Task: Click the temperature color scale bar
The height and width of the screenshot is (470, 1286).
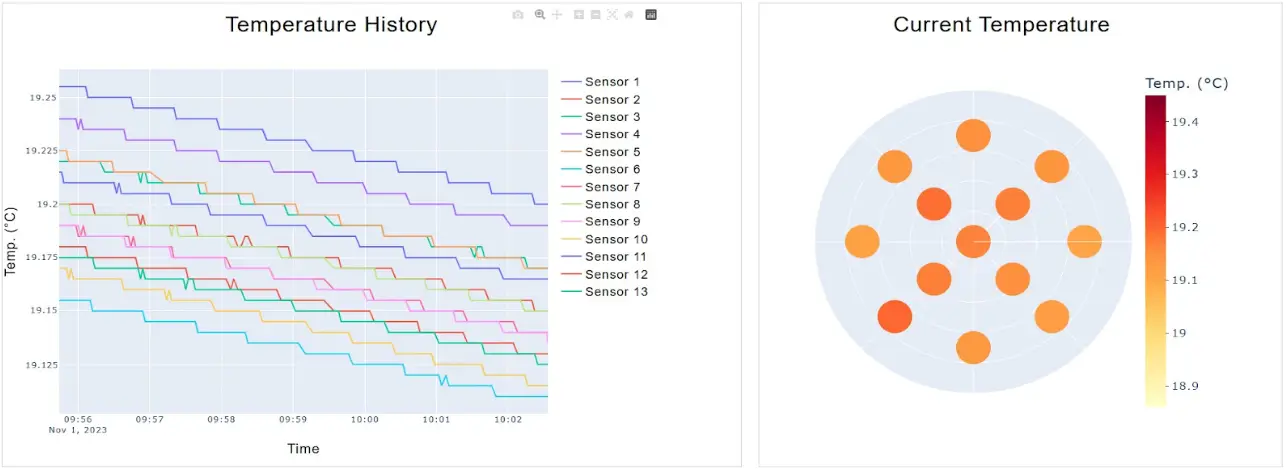Action: [x=1155, y=250]
